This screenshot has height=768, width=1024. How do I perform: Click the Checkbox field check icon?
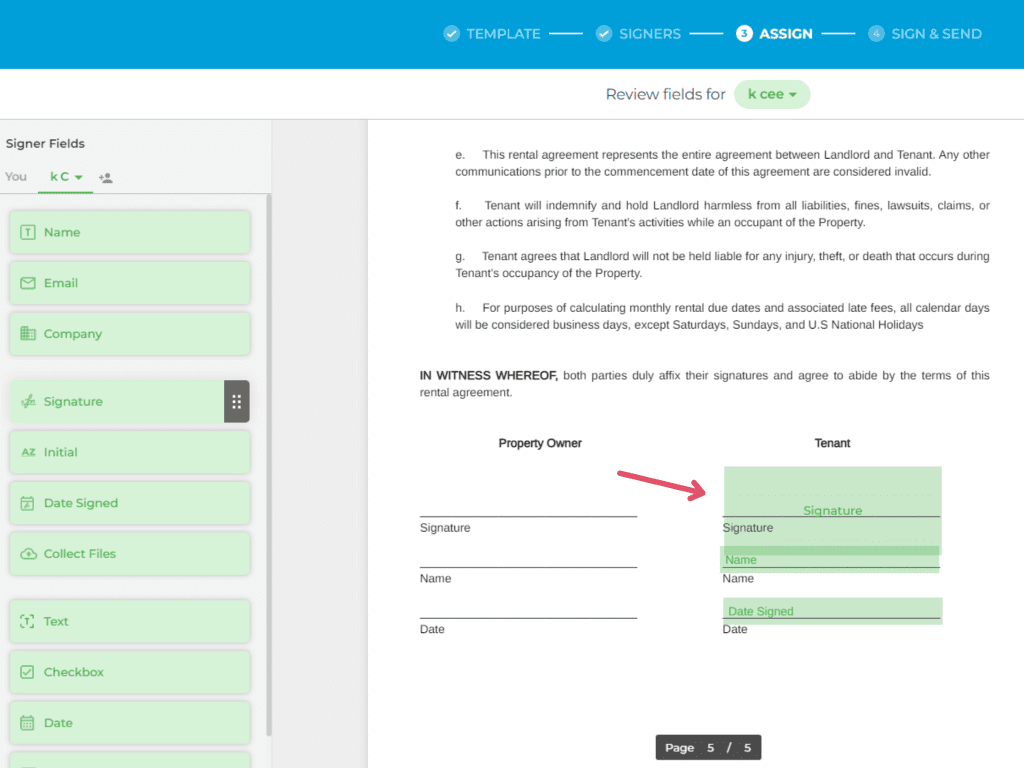[27, 672]
